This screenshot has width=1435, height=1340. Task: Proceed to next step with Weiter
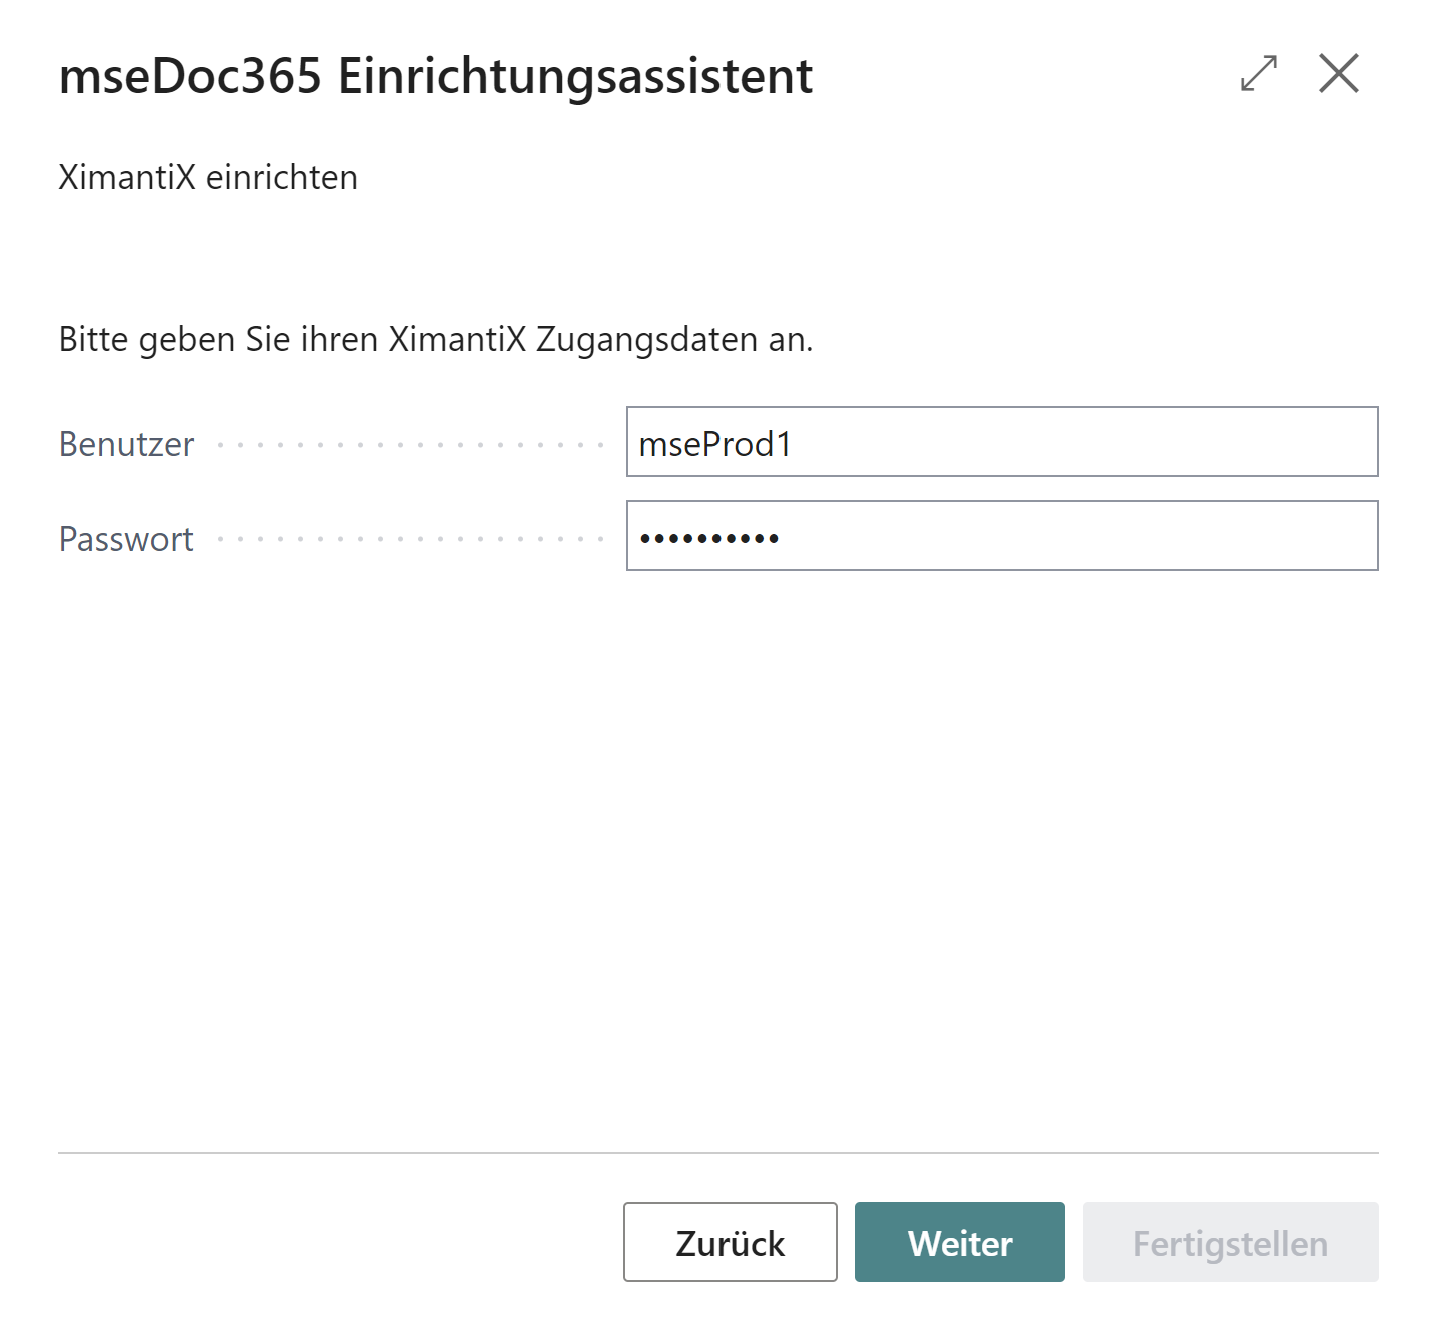pos(959,1242)
